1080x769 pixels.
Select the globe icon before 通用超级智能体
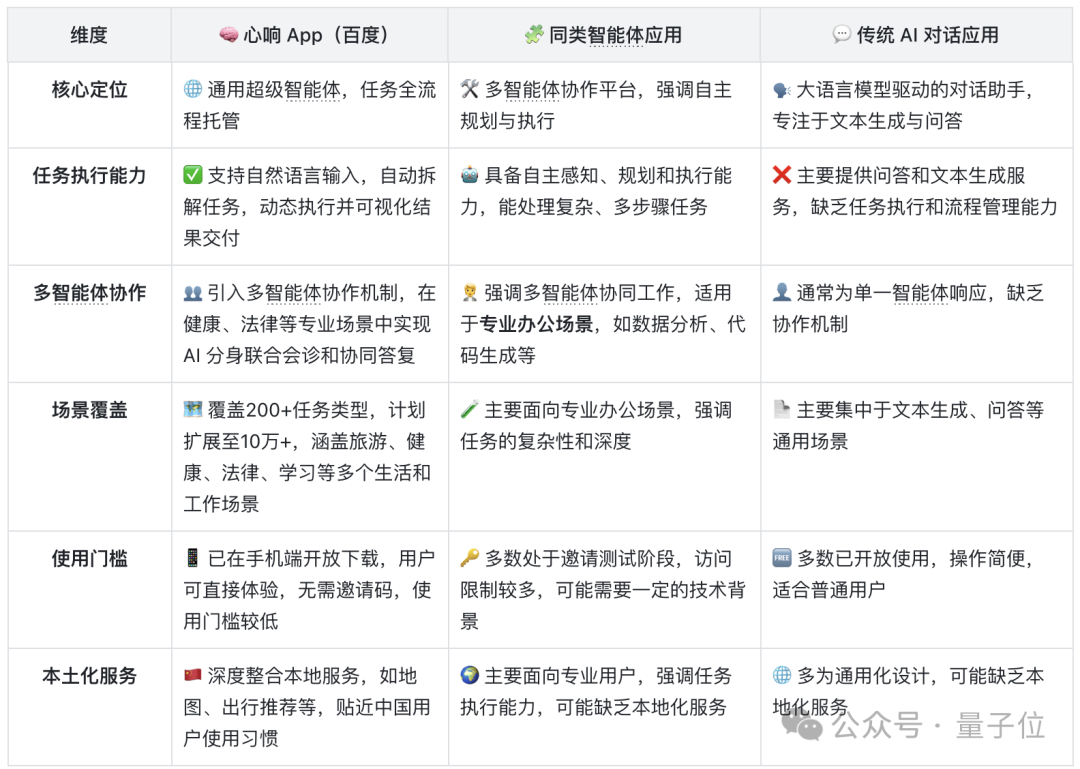(x=193, y=89)
